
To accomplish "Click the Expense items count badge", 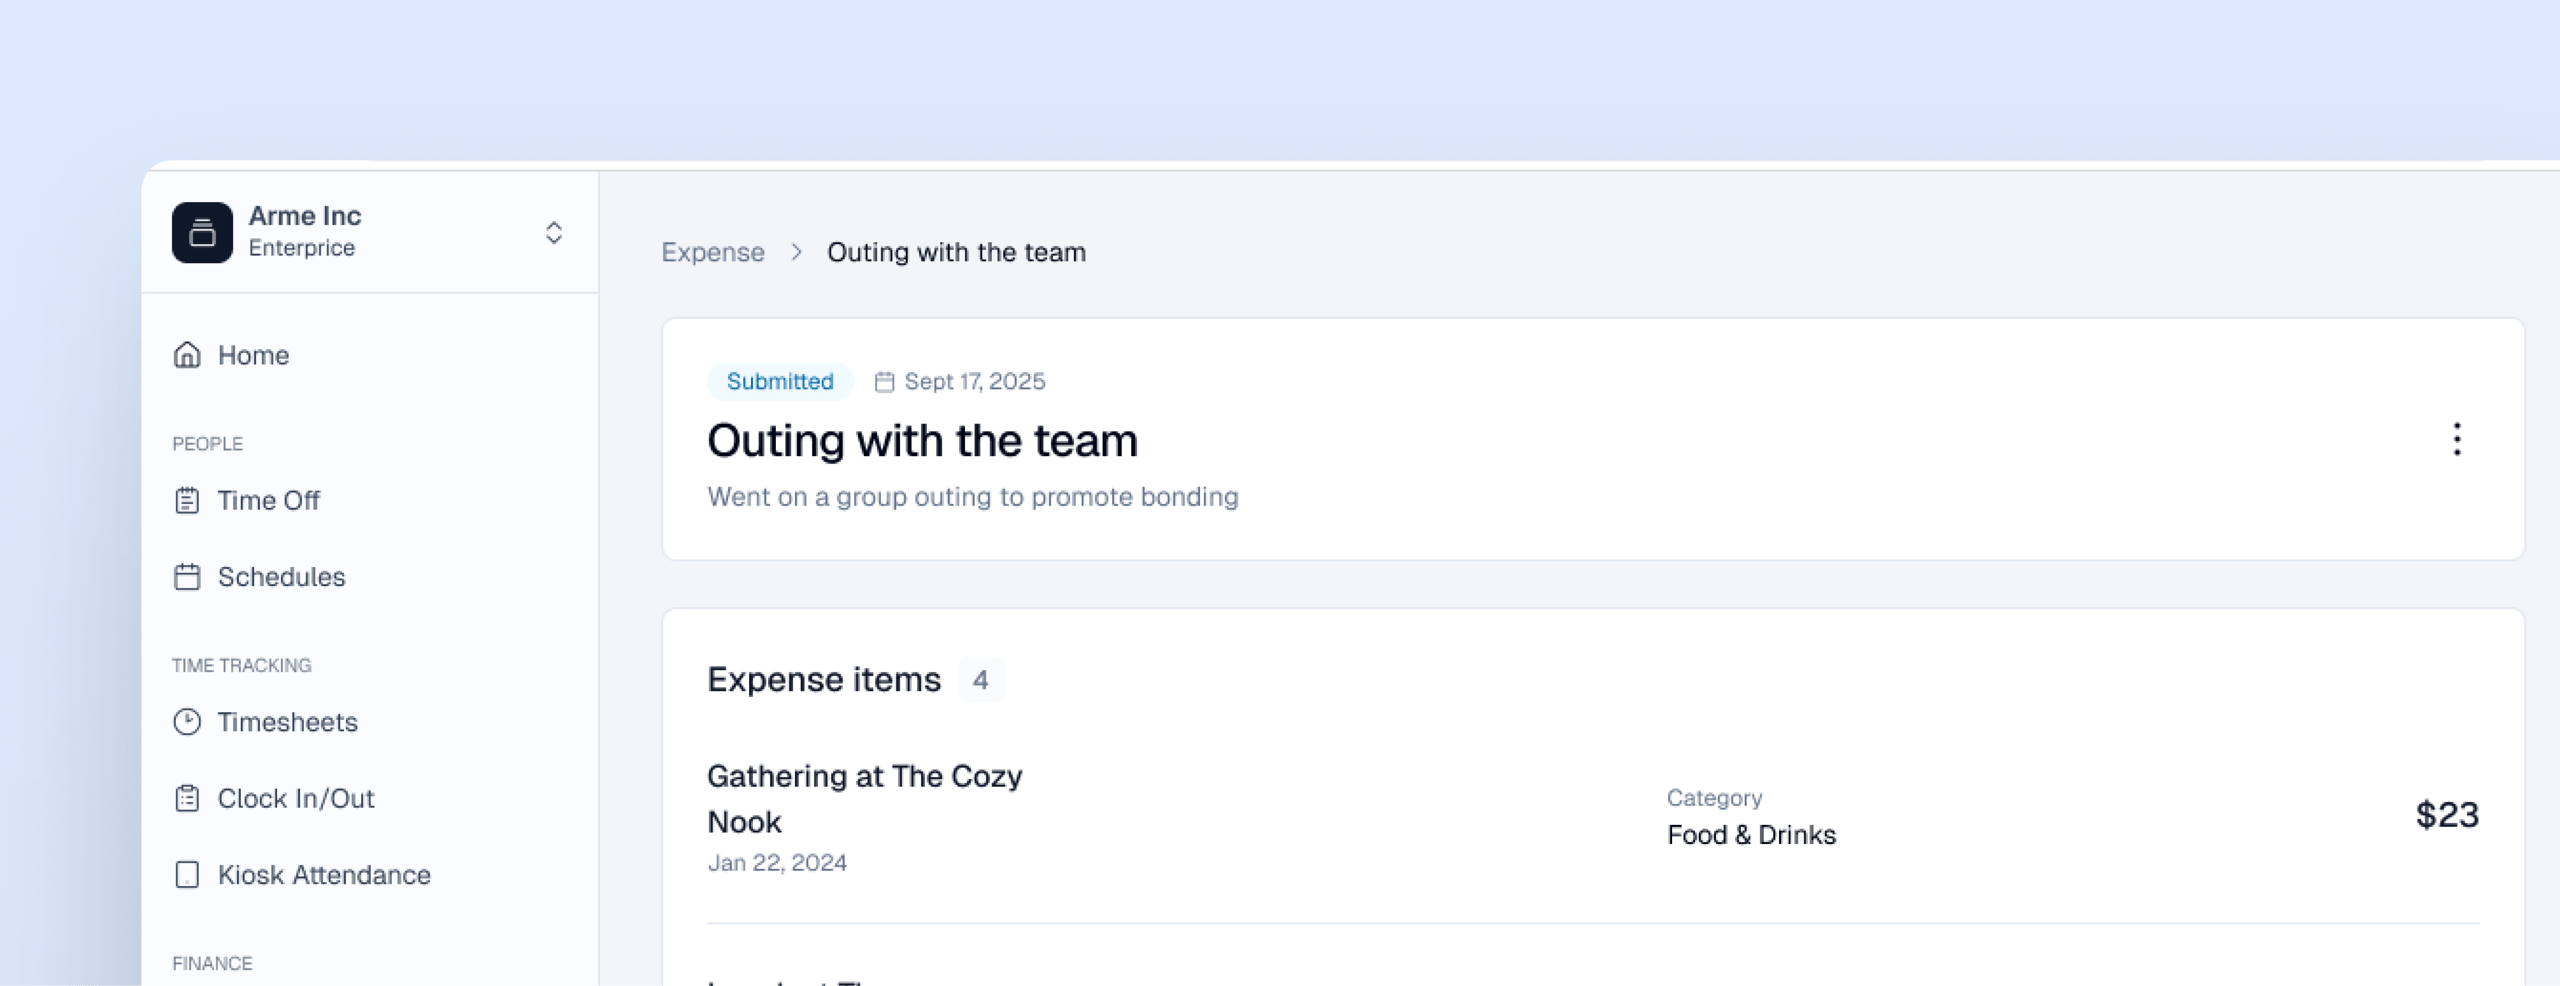I will tap(980, 680).
